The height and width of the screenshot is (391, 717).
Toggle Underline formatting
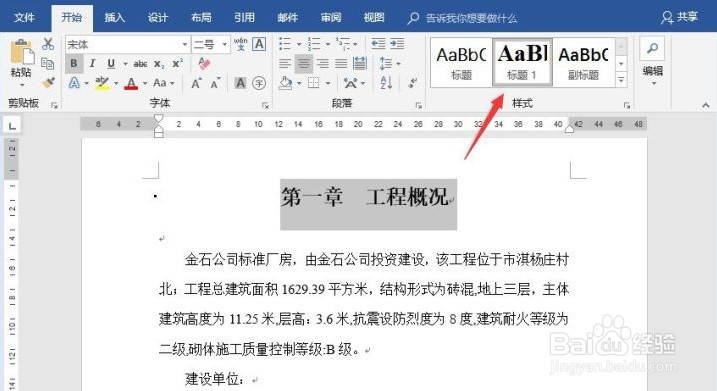pos(111,64)
